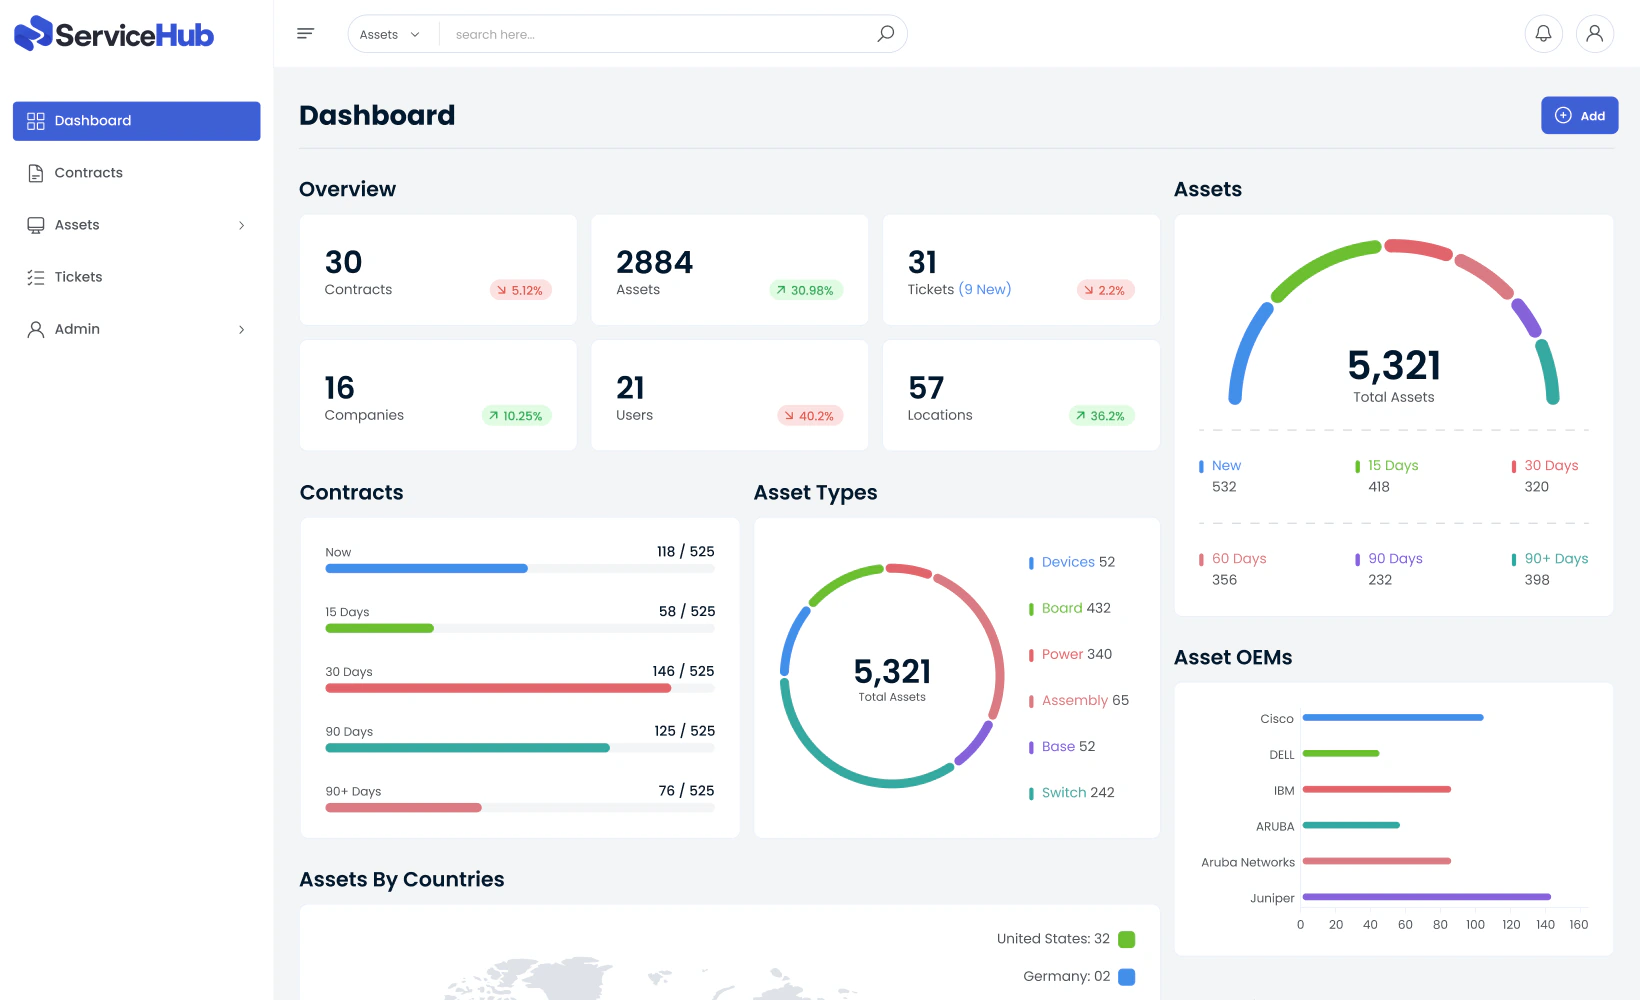
Task: Click the 30 Days contracts progress bar
Action: pos(520,688)
